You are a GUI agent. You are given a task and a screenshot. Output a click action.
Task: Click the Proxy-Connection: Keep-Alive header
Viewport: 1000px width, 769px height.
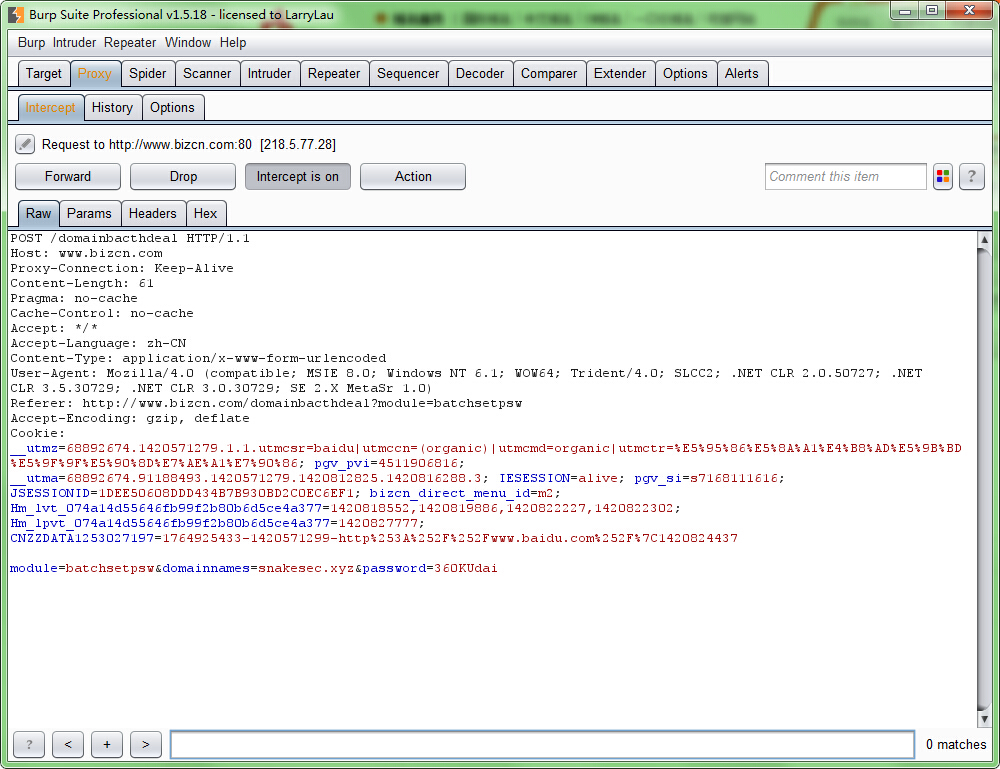[122, 268]
